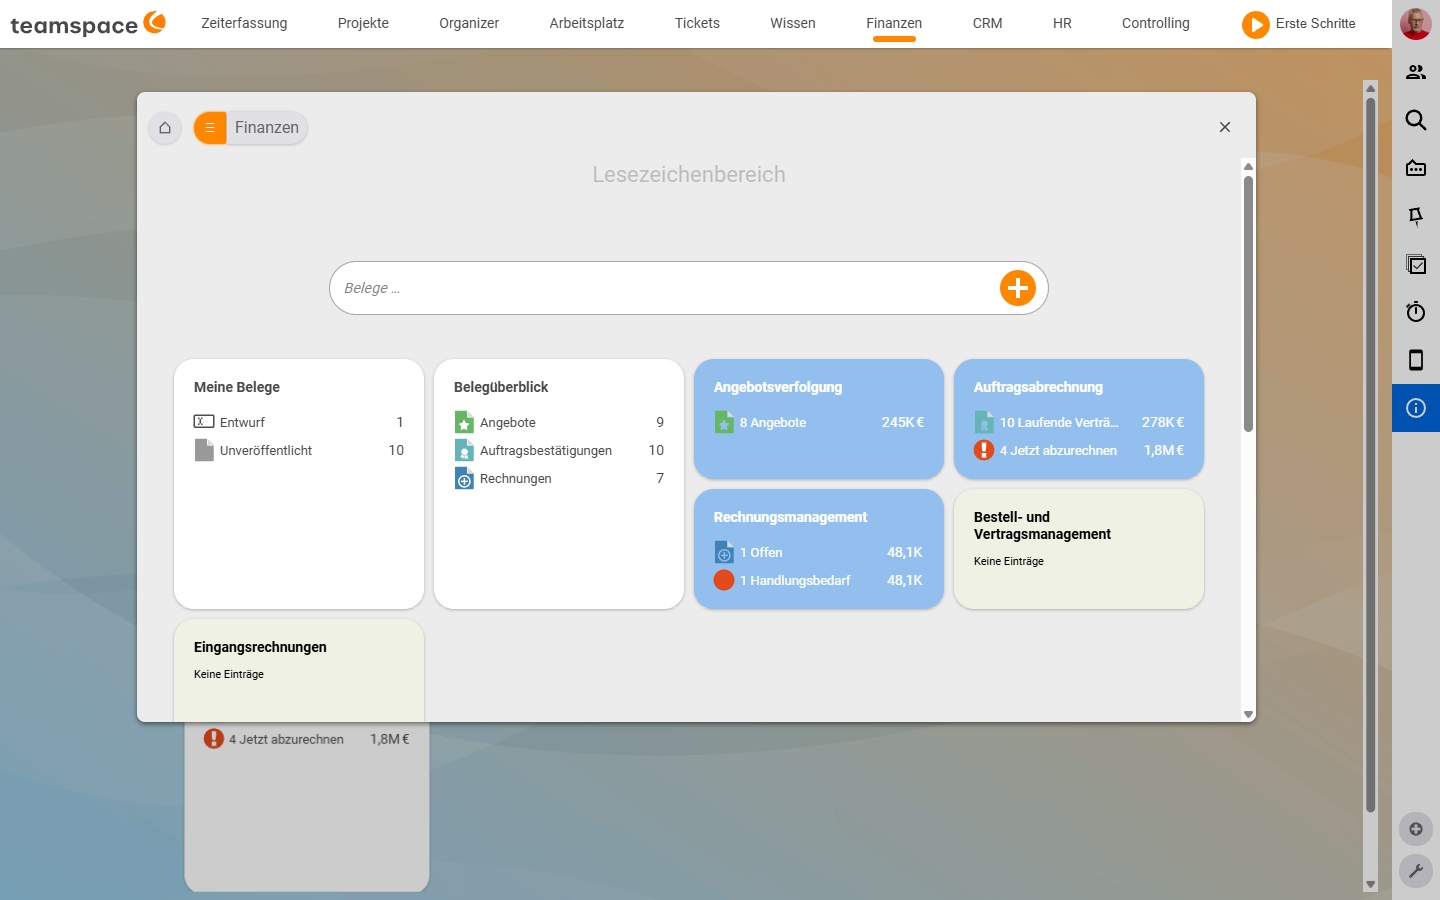Open 4 Jetzt abzurechnen in Auftragsabrechnung card
This screenshot has width=1440, height=900.
point(1079,450)
